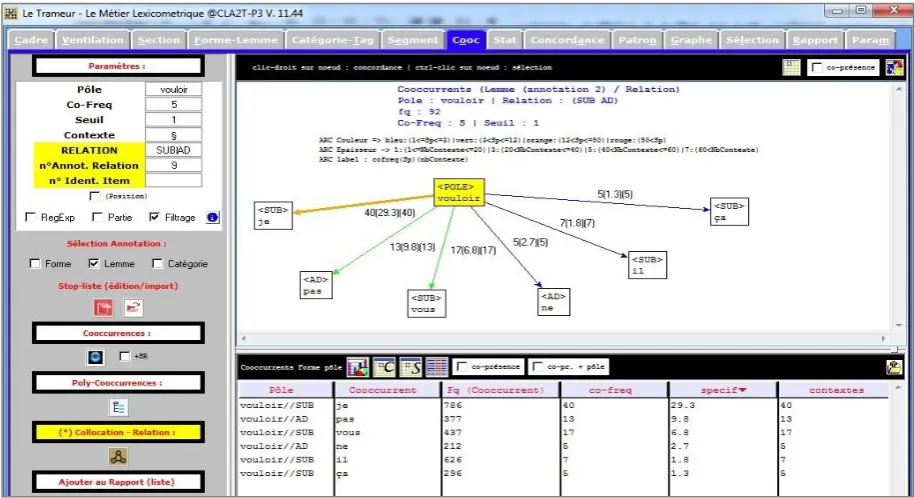Click the Co-Freq input field
Viewport: 915px width, 498px height.
(173, 105)
